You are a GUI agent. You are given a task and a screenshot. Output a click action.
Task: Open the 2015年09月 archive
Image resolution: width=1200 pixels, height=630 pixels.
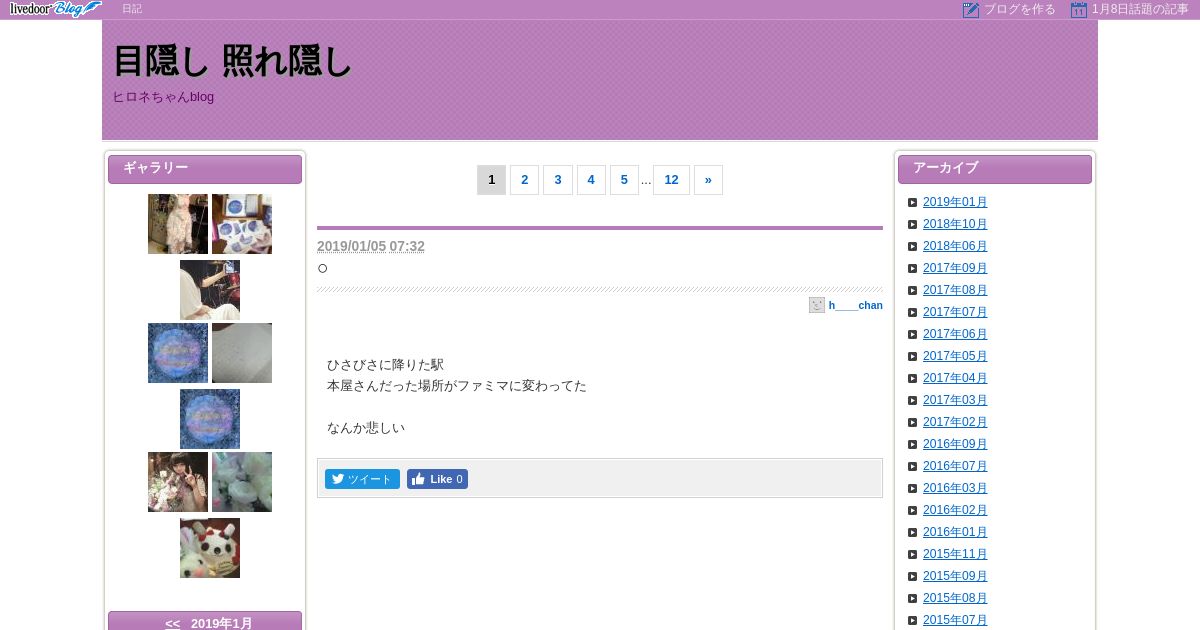click(x=955, y=576)
